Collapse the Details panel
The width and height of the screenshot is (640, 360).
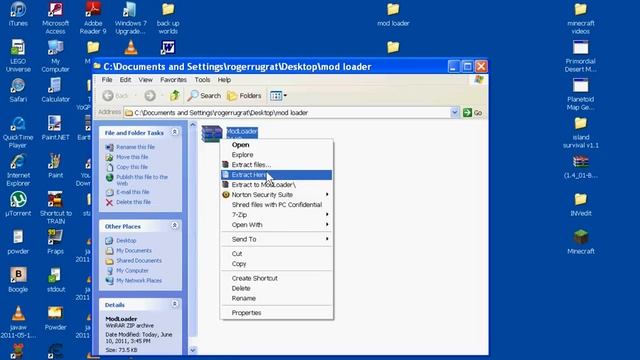tap(174, 304)
